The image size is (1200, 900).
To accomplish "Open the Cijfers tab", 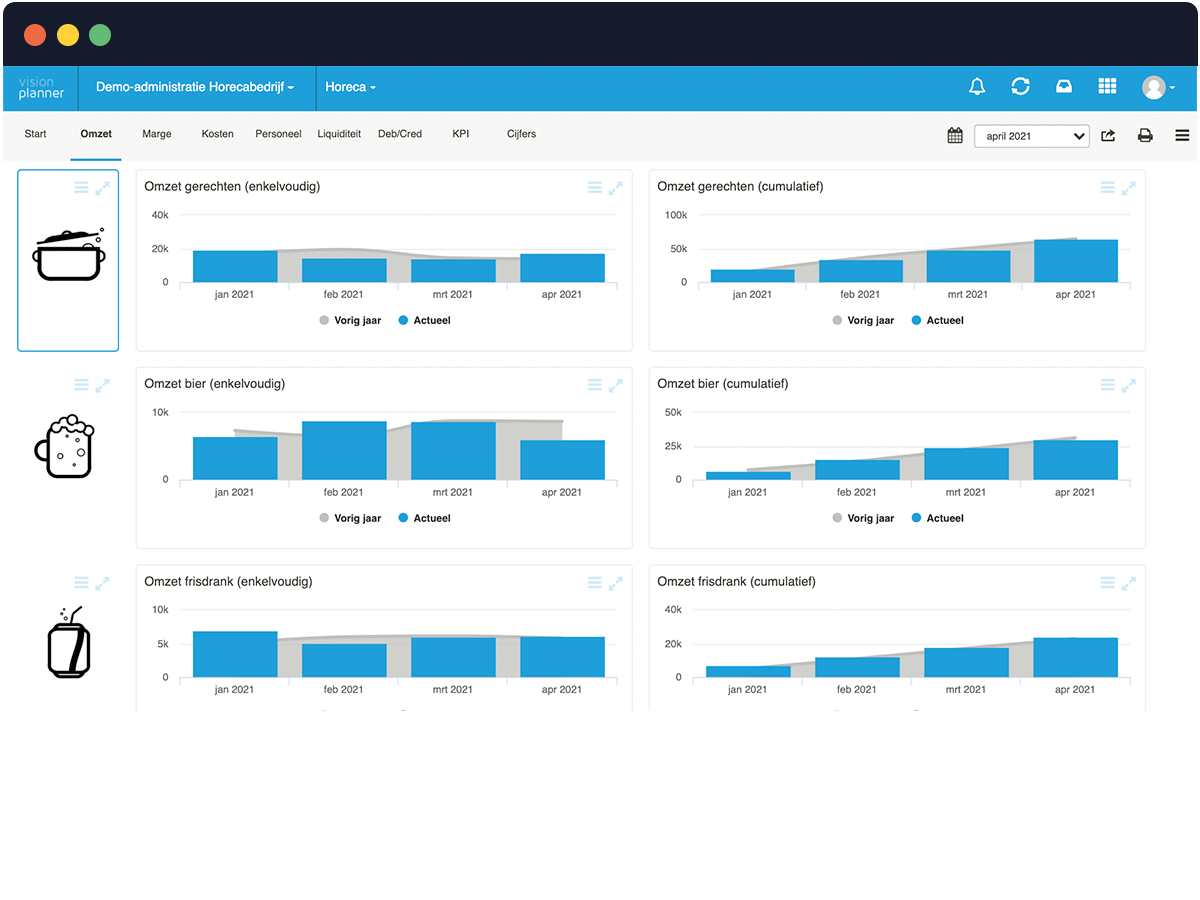I will pyautogui.click(x=521, y=134).
